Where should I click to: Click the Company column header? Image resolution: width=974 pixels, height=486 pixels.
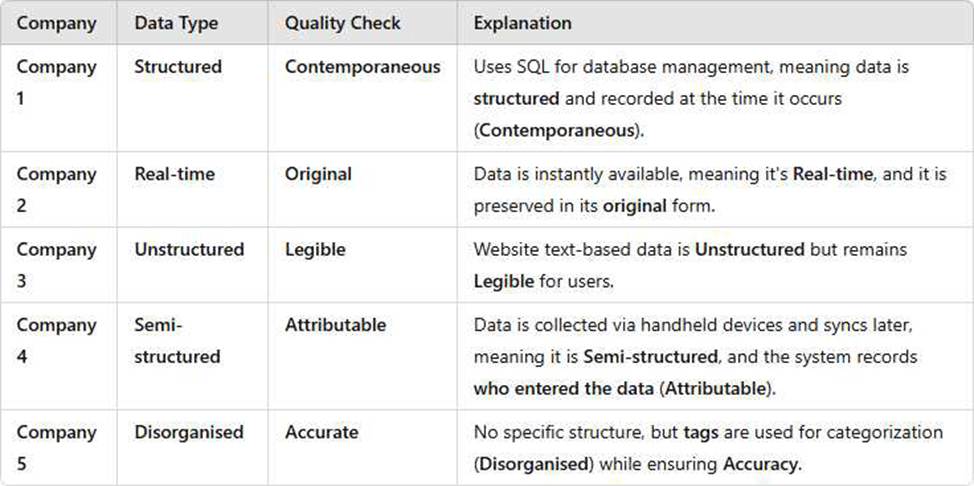pyautogui.click(x=57, y=24)
